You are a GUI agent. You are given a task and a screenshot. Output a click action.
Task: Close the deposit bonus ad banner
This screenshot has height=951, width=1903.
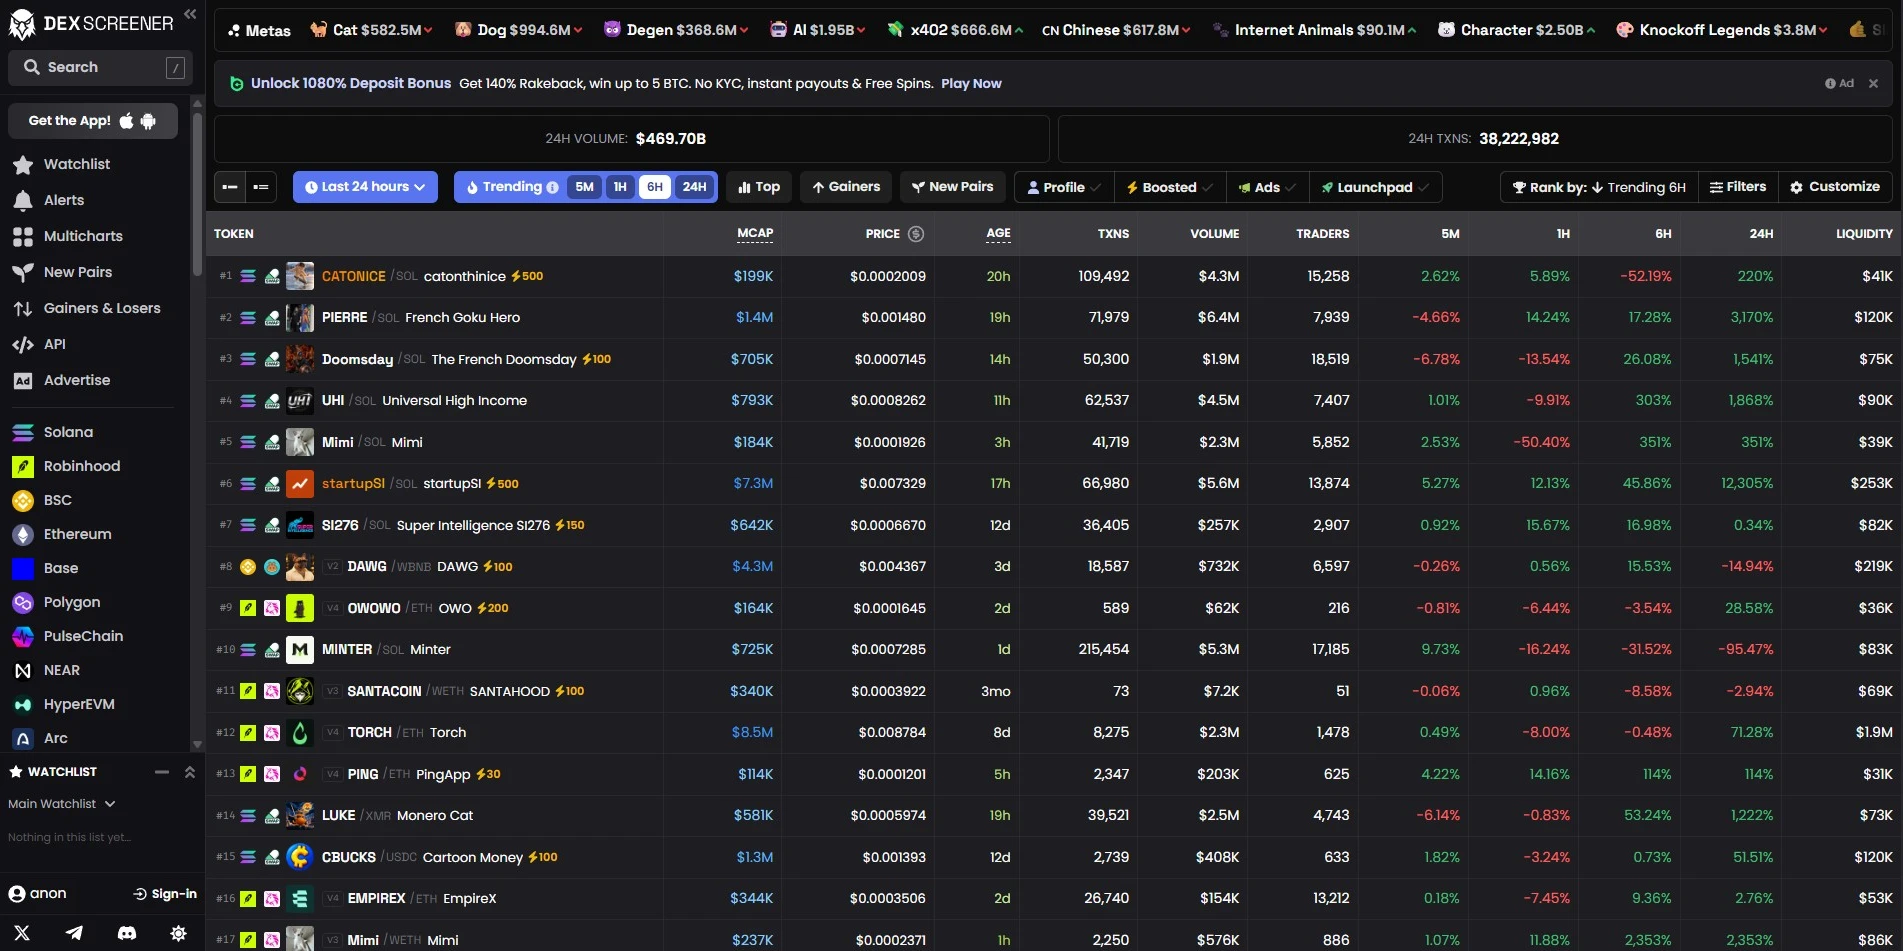pyautogui.click(x=1873, y=84)
